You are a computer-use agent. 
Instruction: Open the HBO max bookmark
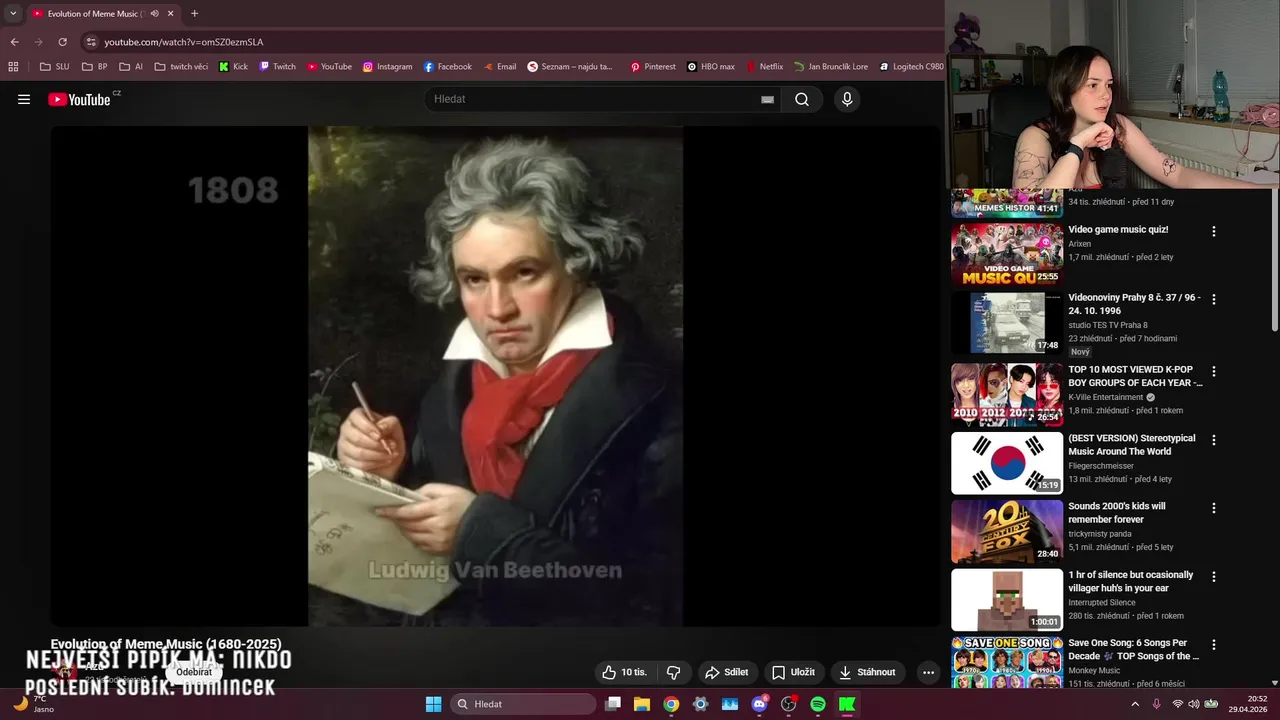tap(711, 67)
